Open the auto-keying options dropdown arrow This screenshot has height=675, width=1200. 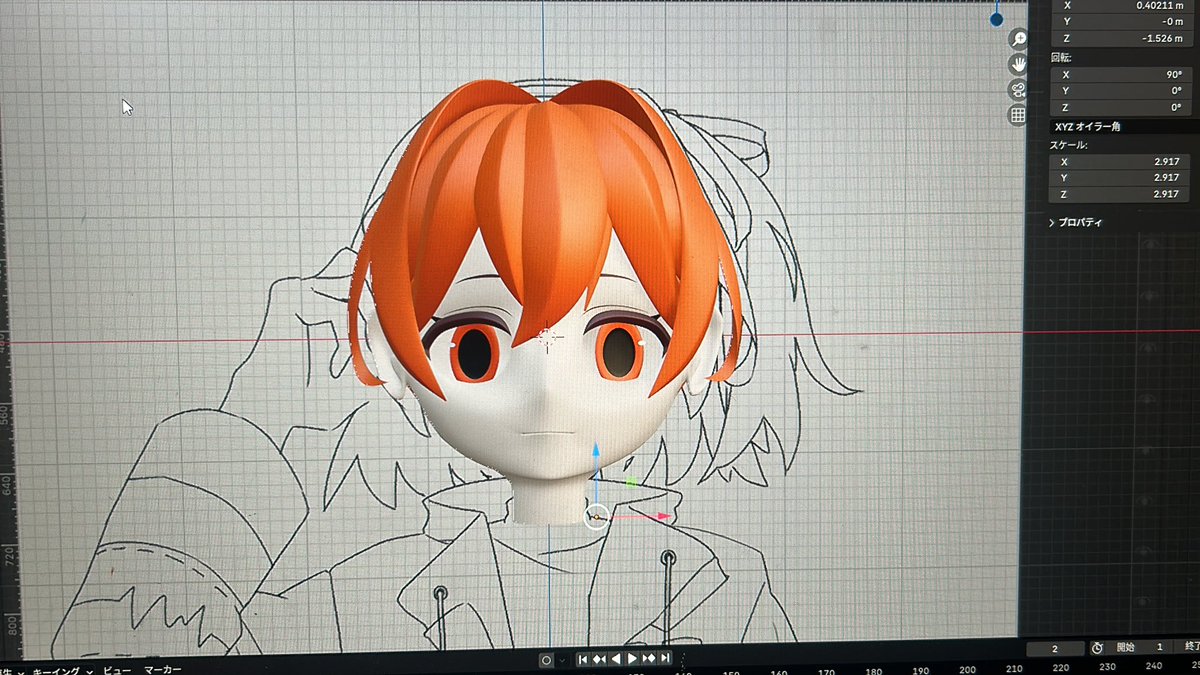562,659
